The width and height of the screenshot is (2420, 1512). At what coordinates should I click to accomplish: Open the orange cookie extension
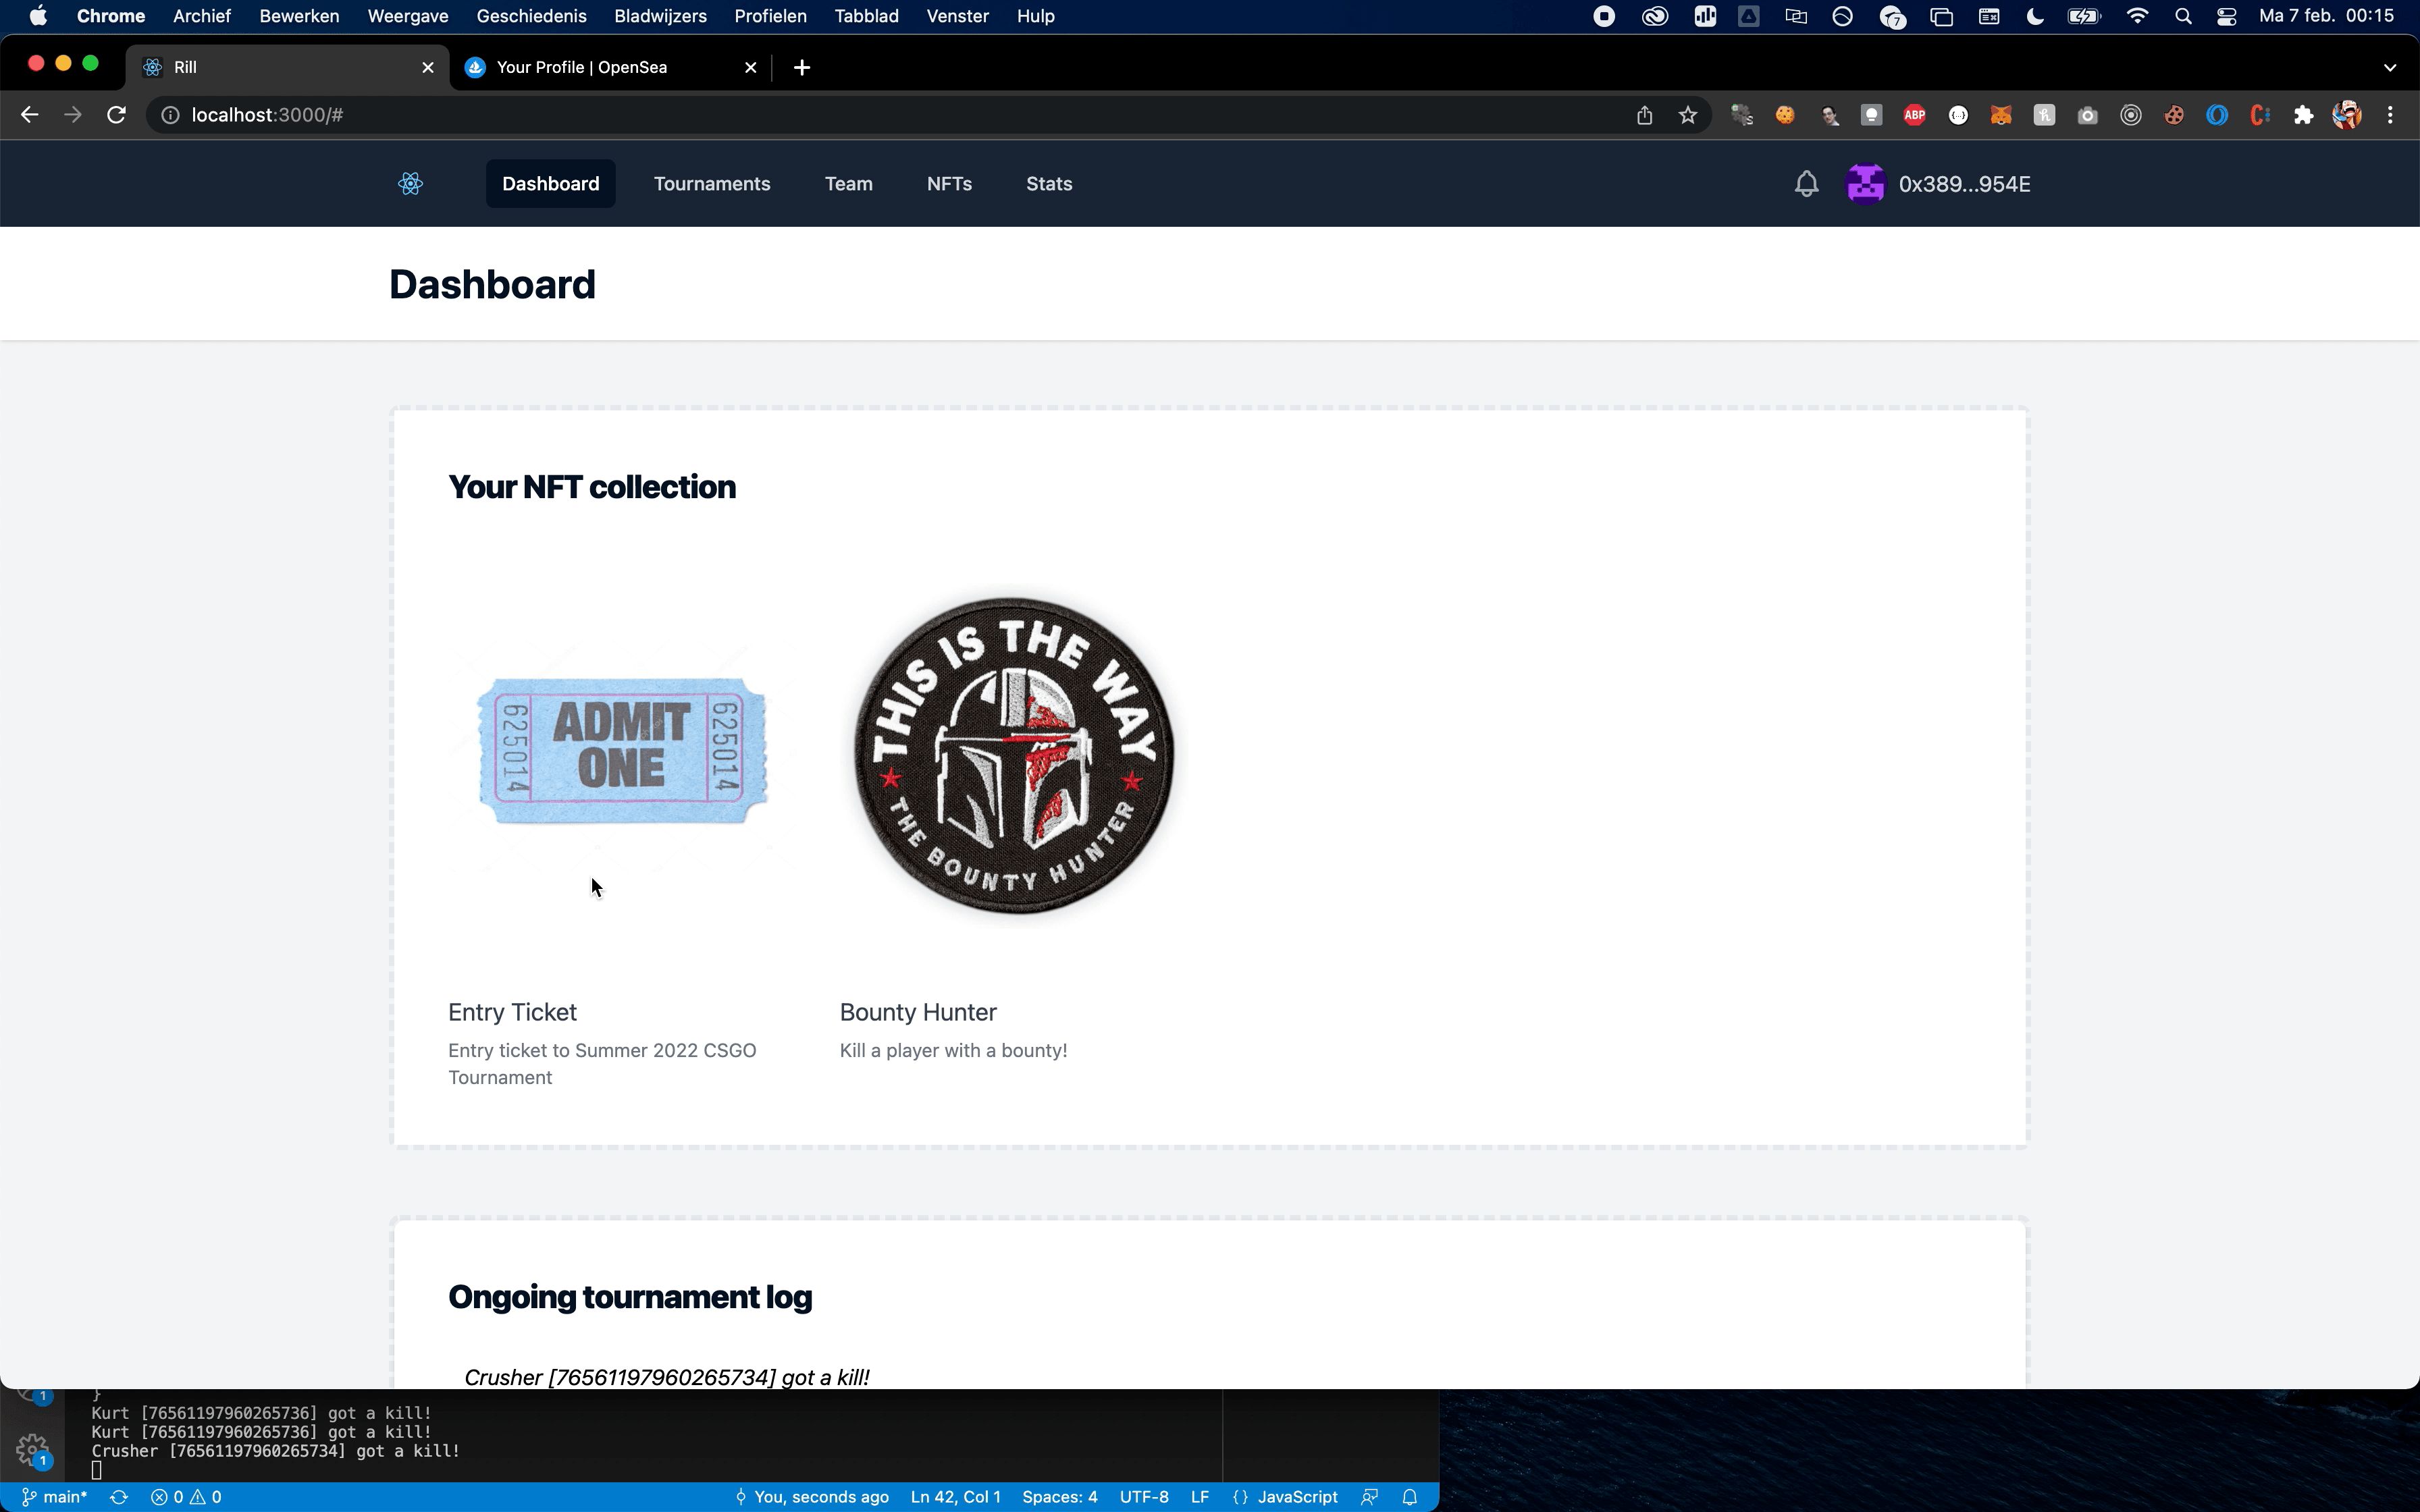point(1785,115)
